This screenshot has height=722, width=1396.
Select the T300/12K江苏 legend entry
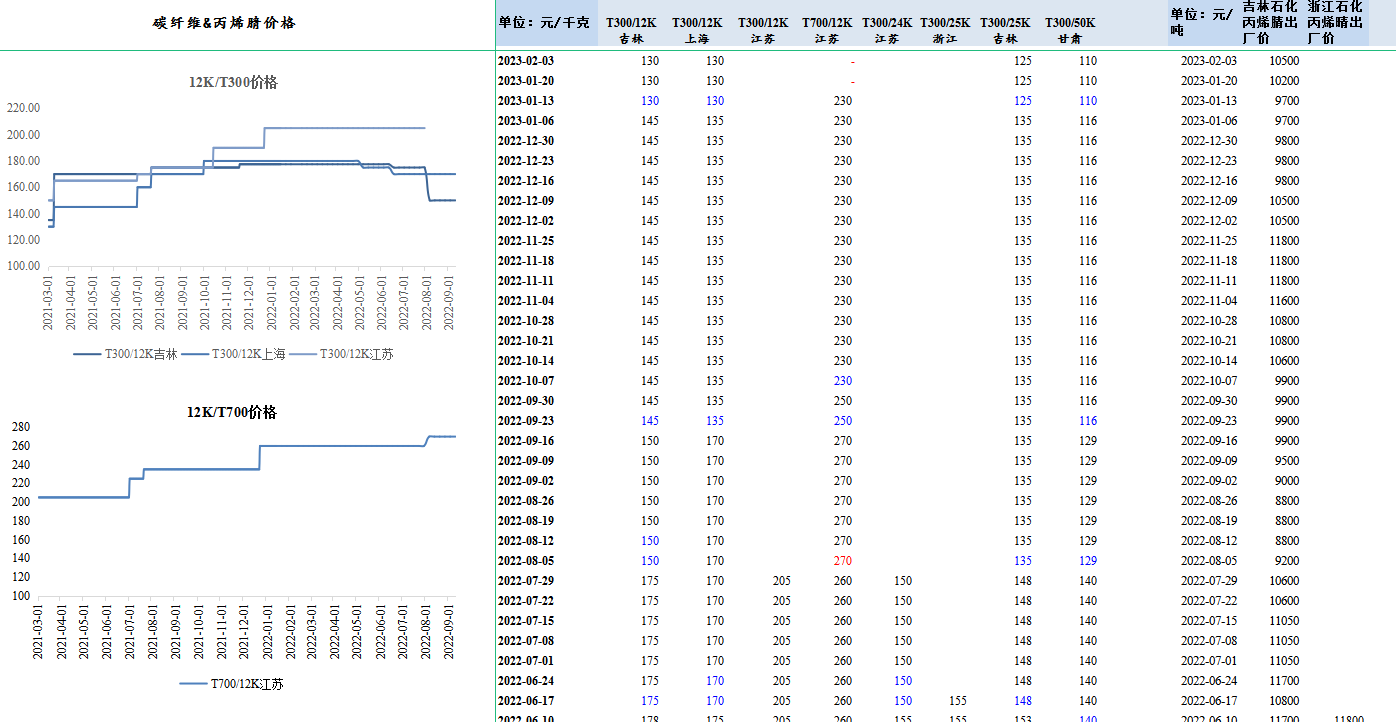click(343, 354)
